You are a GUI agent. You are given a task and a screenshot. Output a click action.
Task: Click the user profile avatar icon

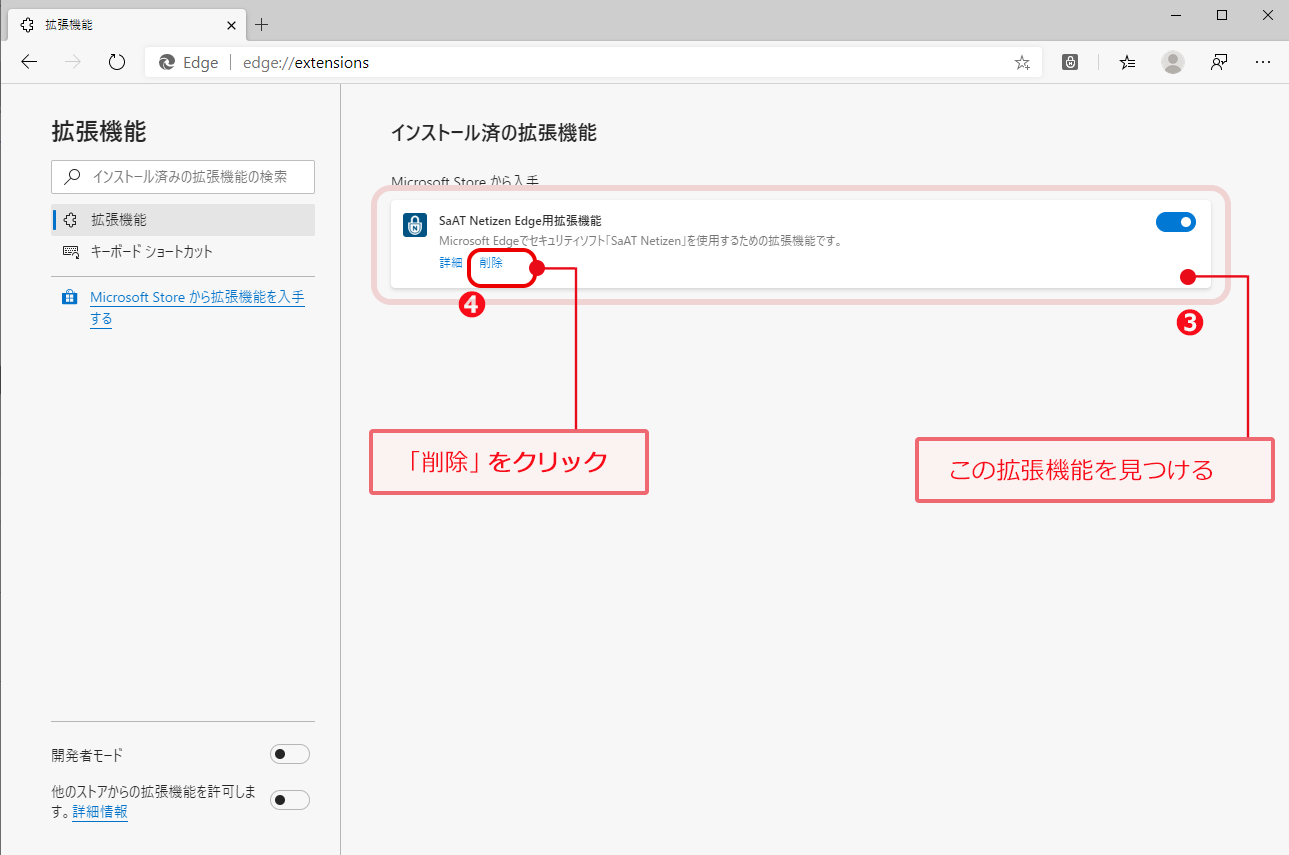pos(1172,62)
